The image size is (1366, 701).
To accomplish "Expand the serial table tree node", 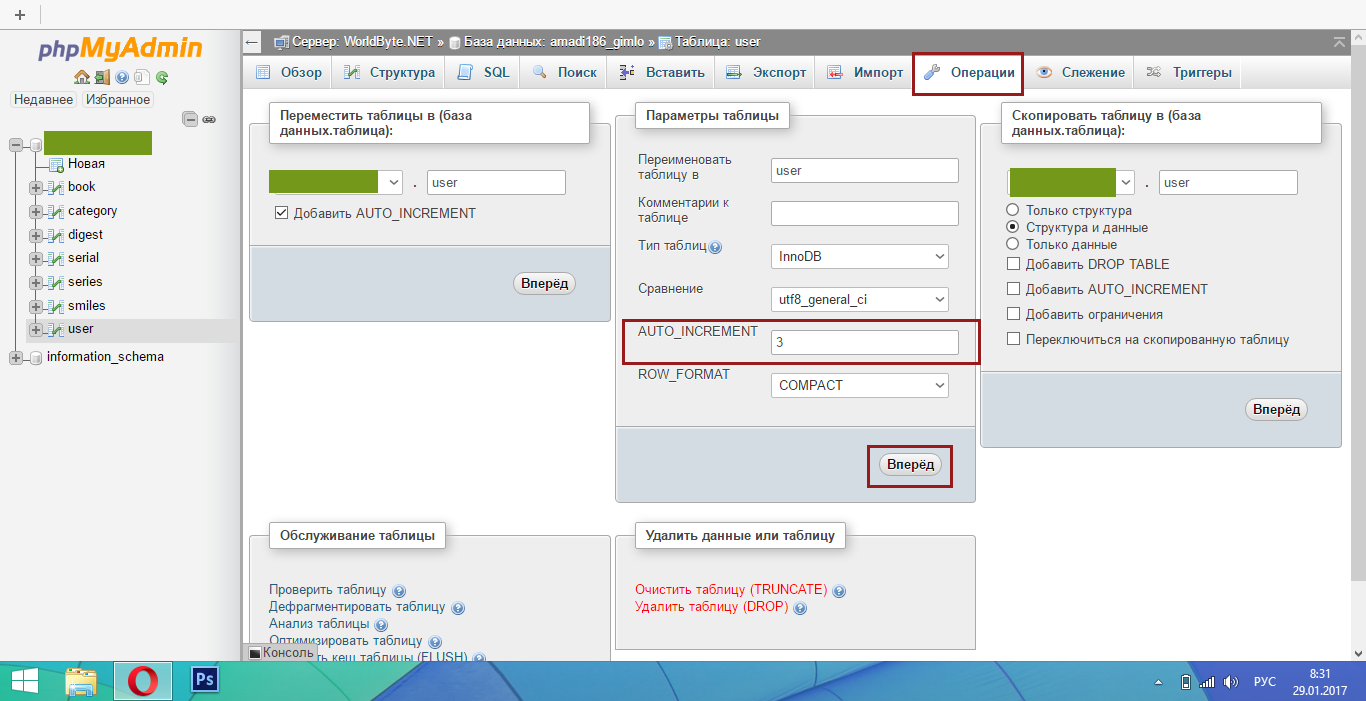I will pos(36,258).
